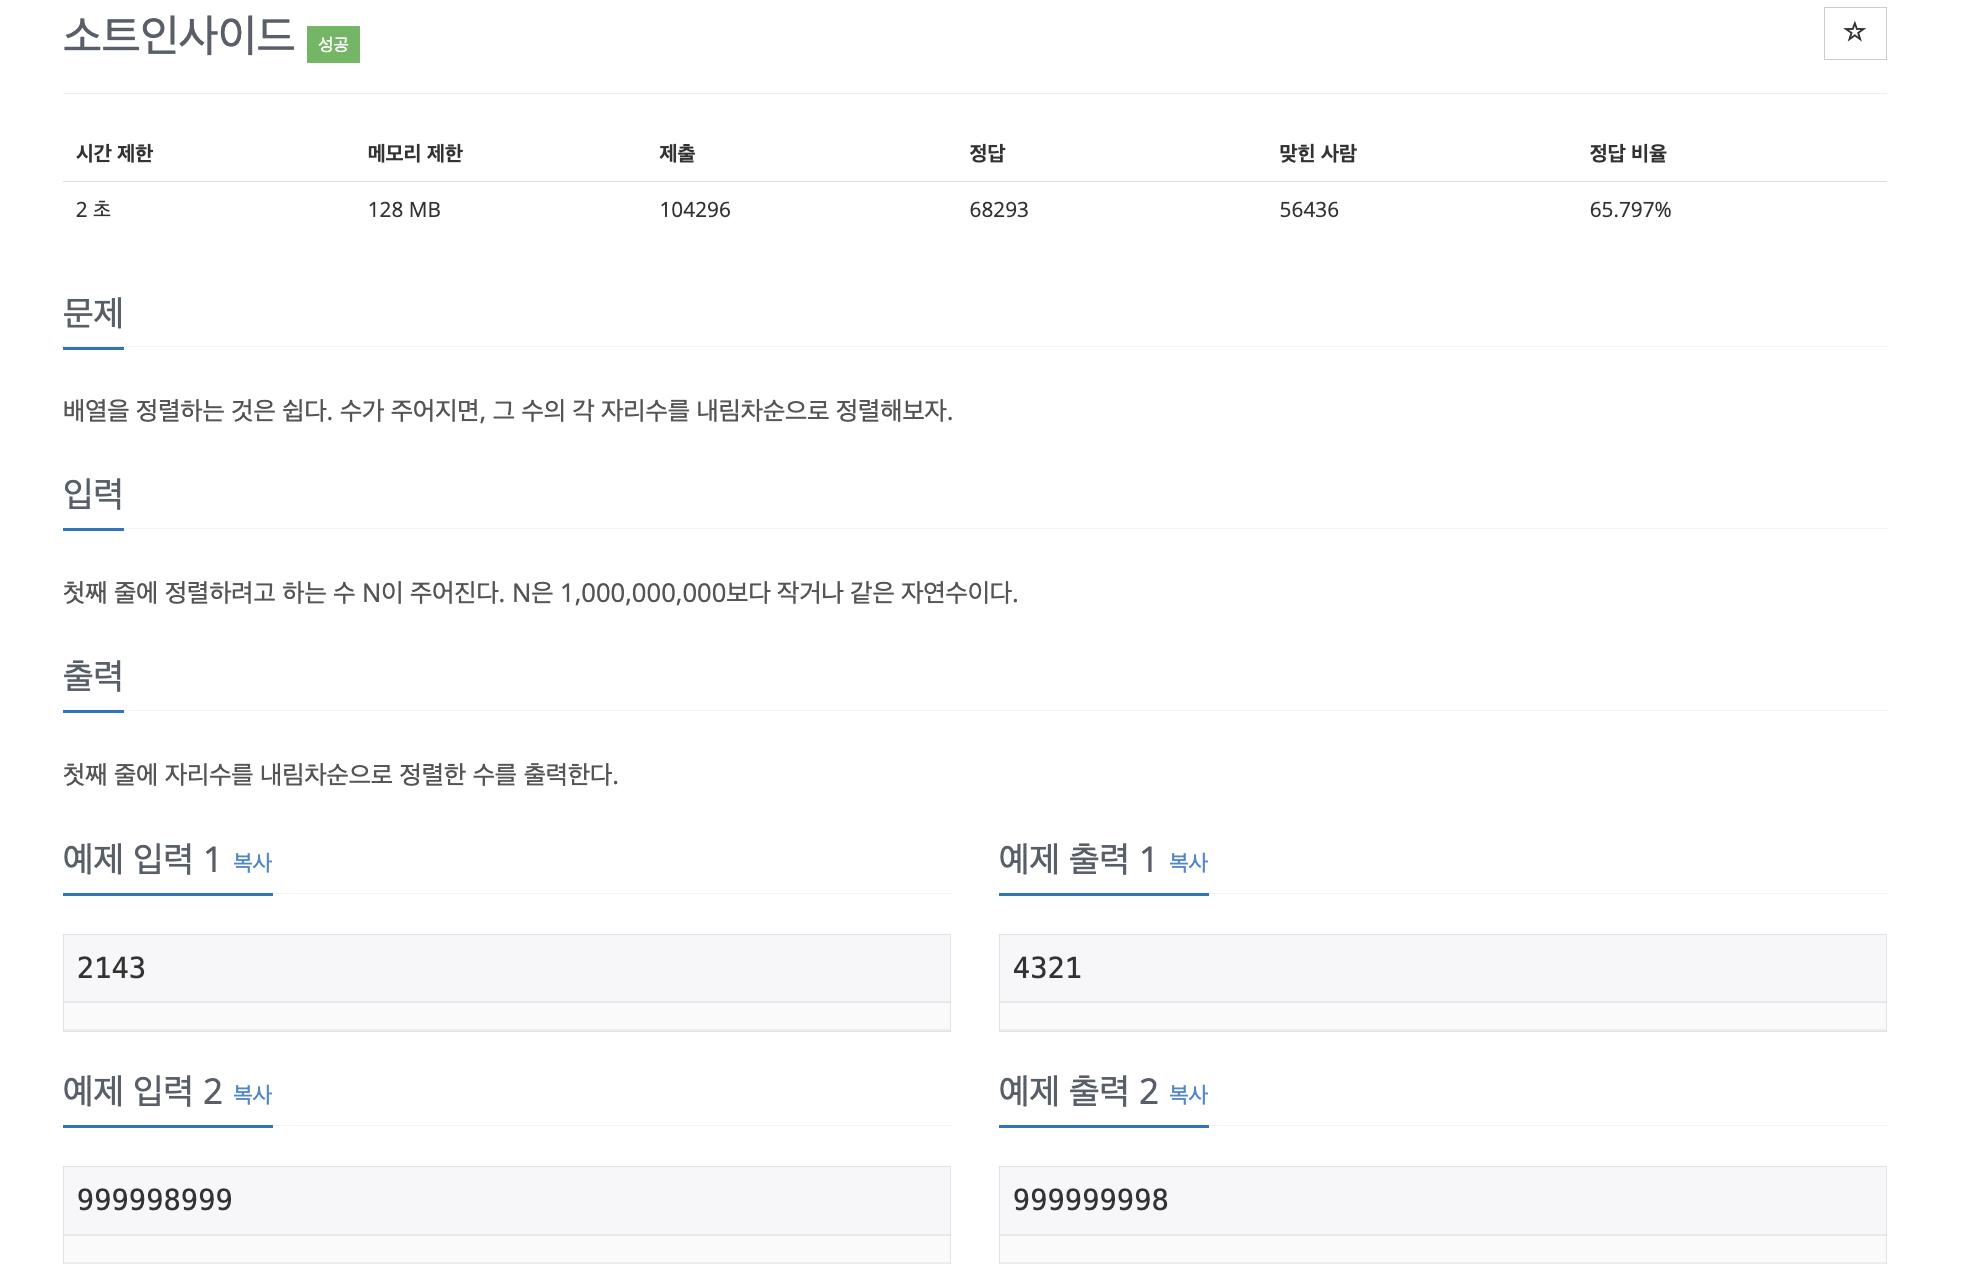Click the green 성공 badge
1984x1264 pixels.
click(333, 44)
